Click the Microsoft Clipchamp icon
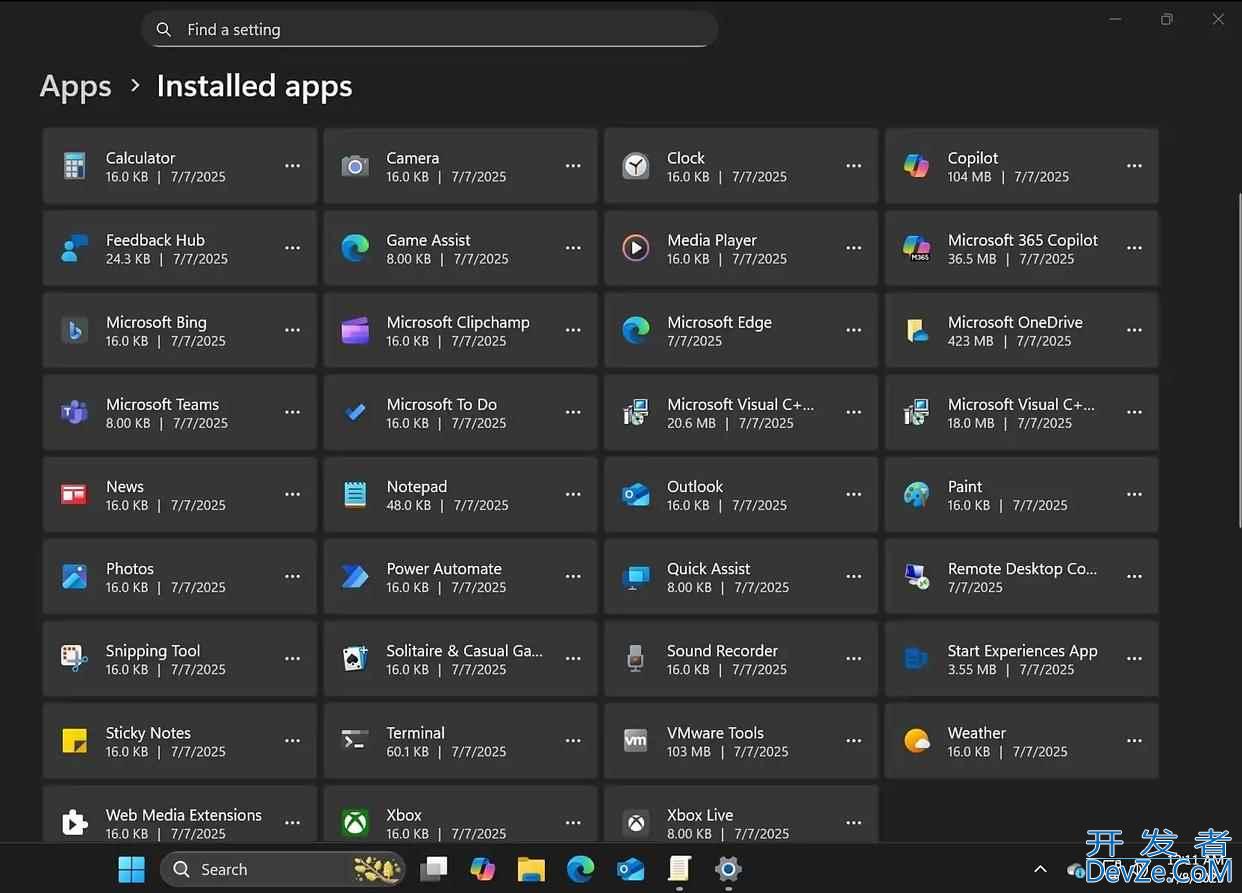Viewport: 1242px width, 893px height. [x=355, y=330]
